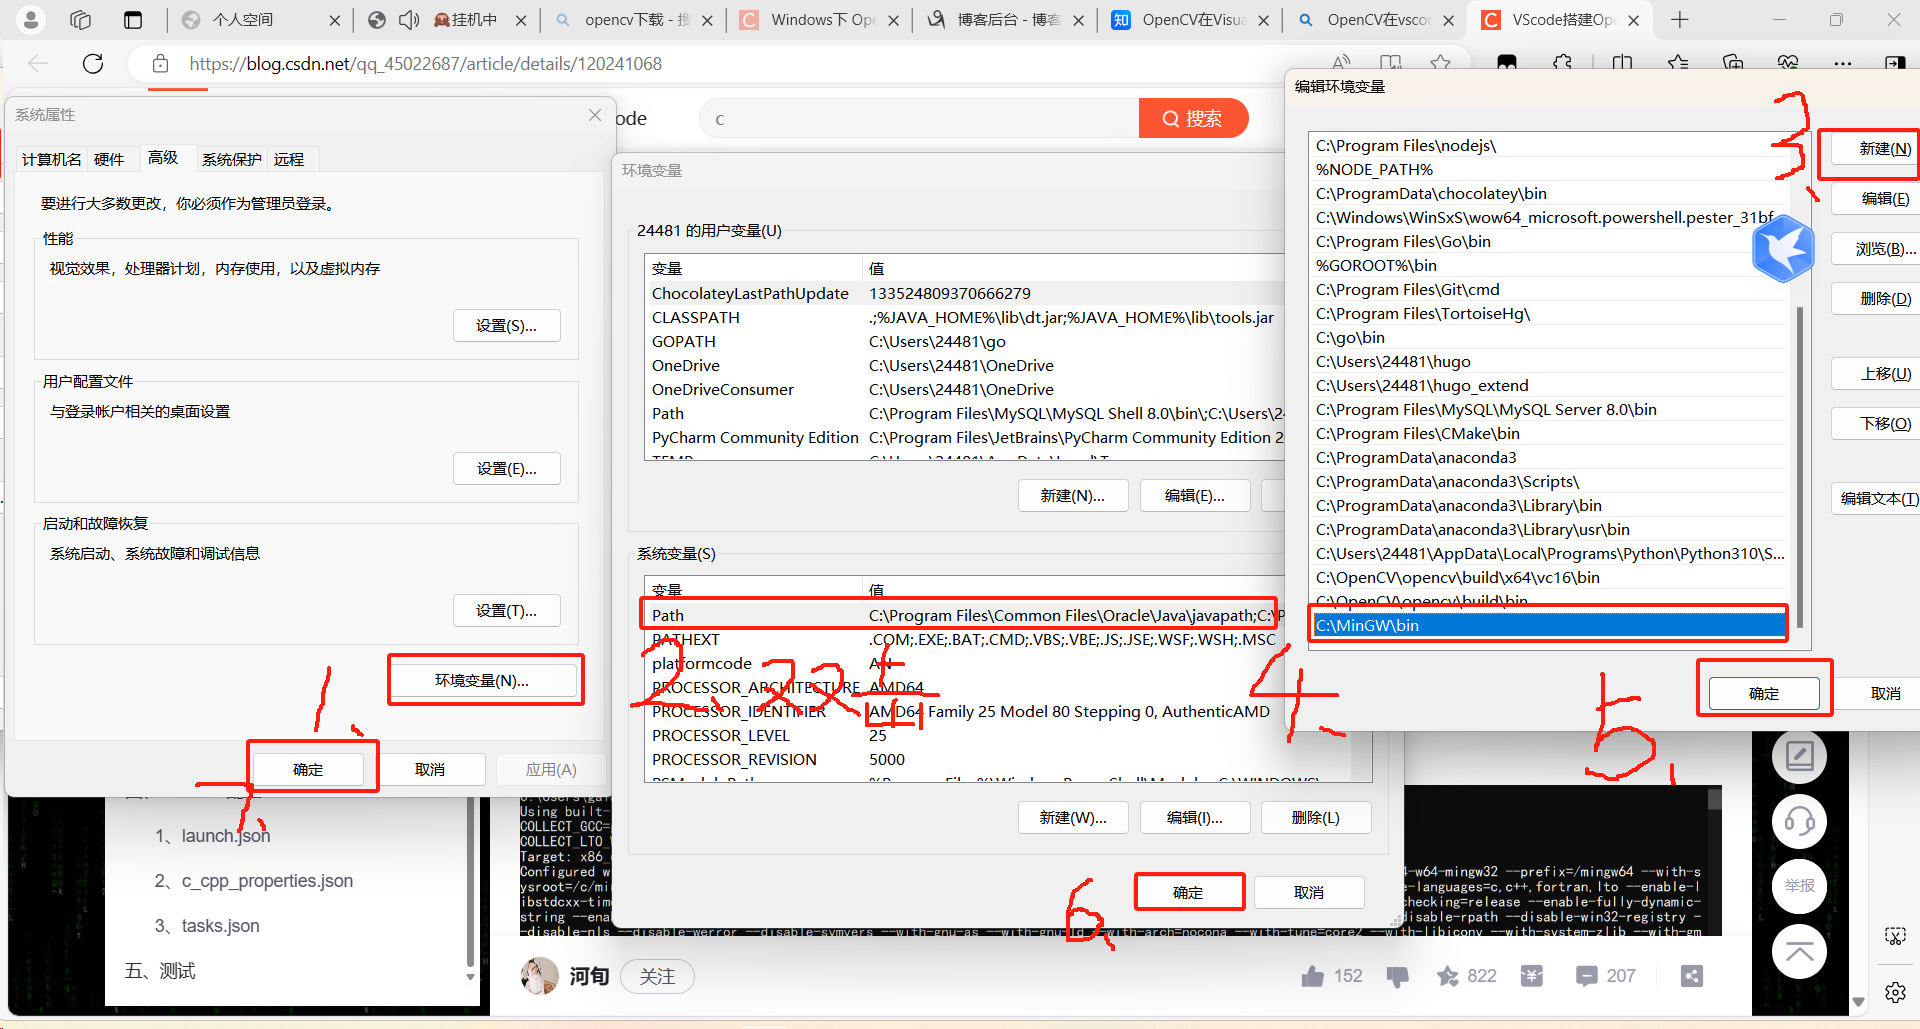
Task: Click the 环境变量(N)... button
Action: click(482, 680)
